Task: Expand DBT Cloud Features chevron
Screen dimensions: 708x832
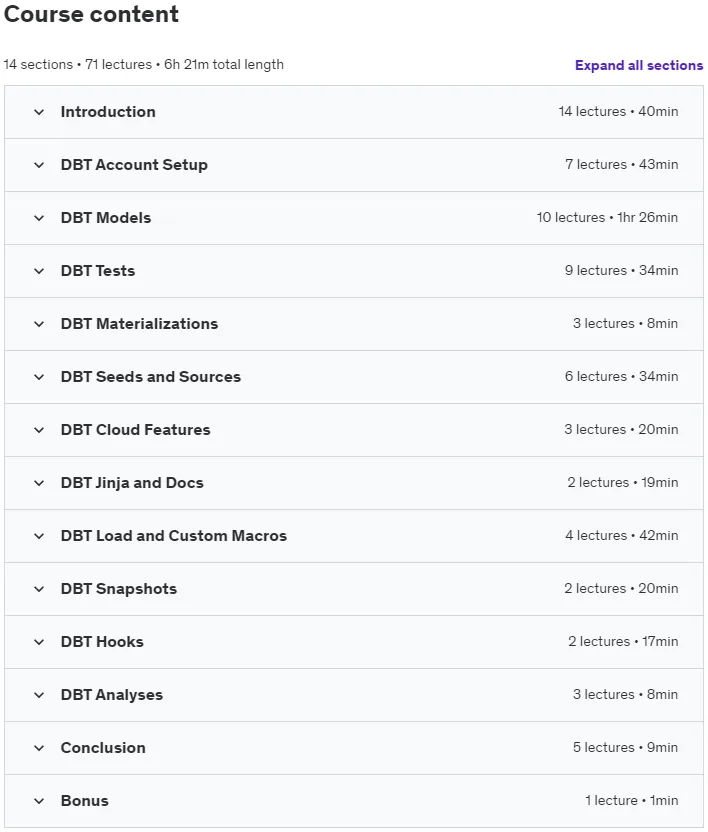Action: (x=39, y=430)
